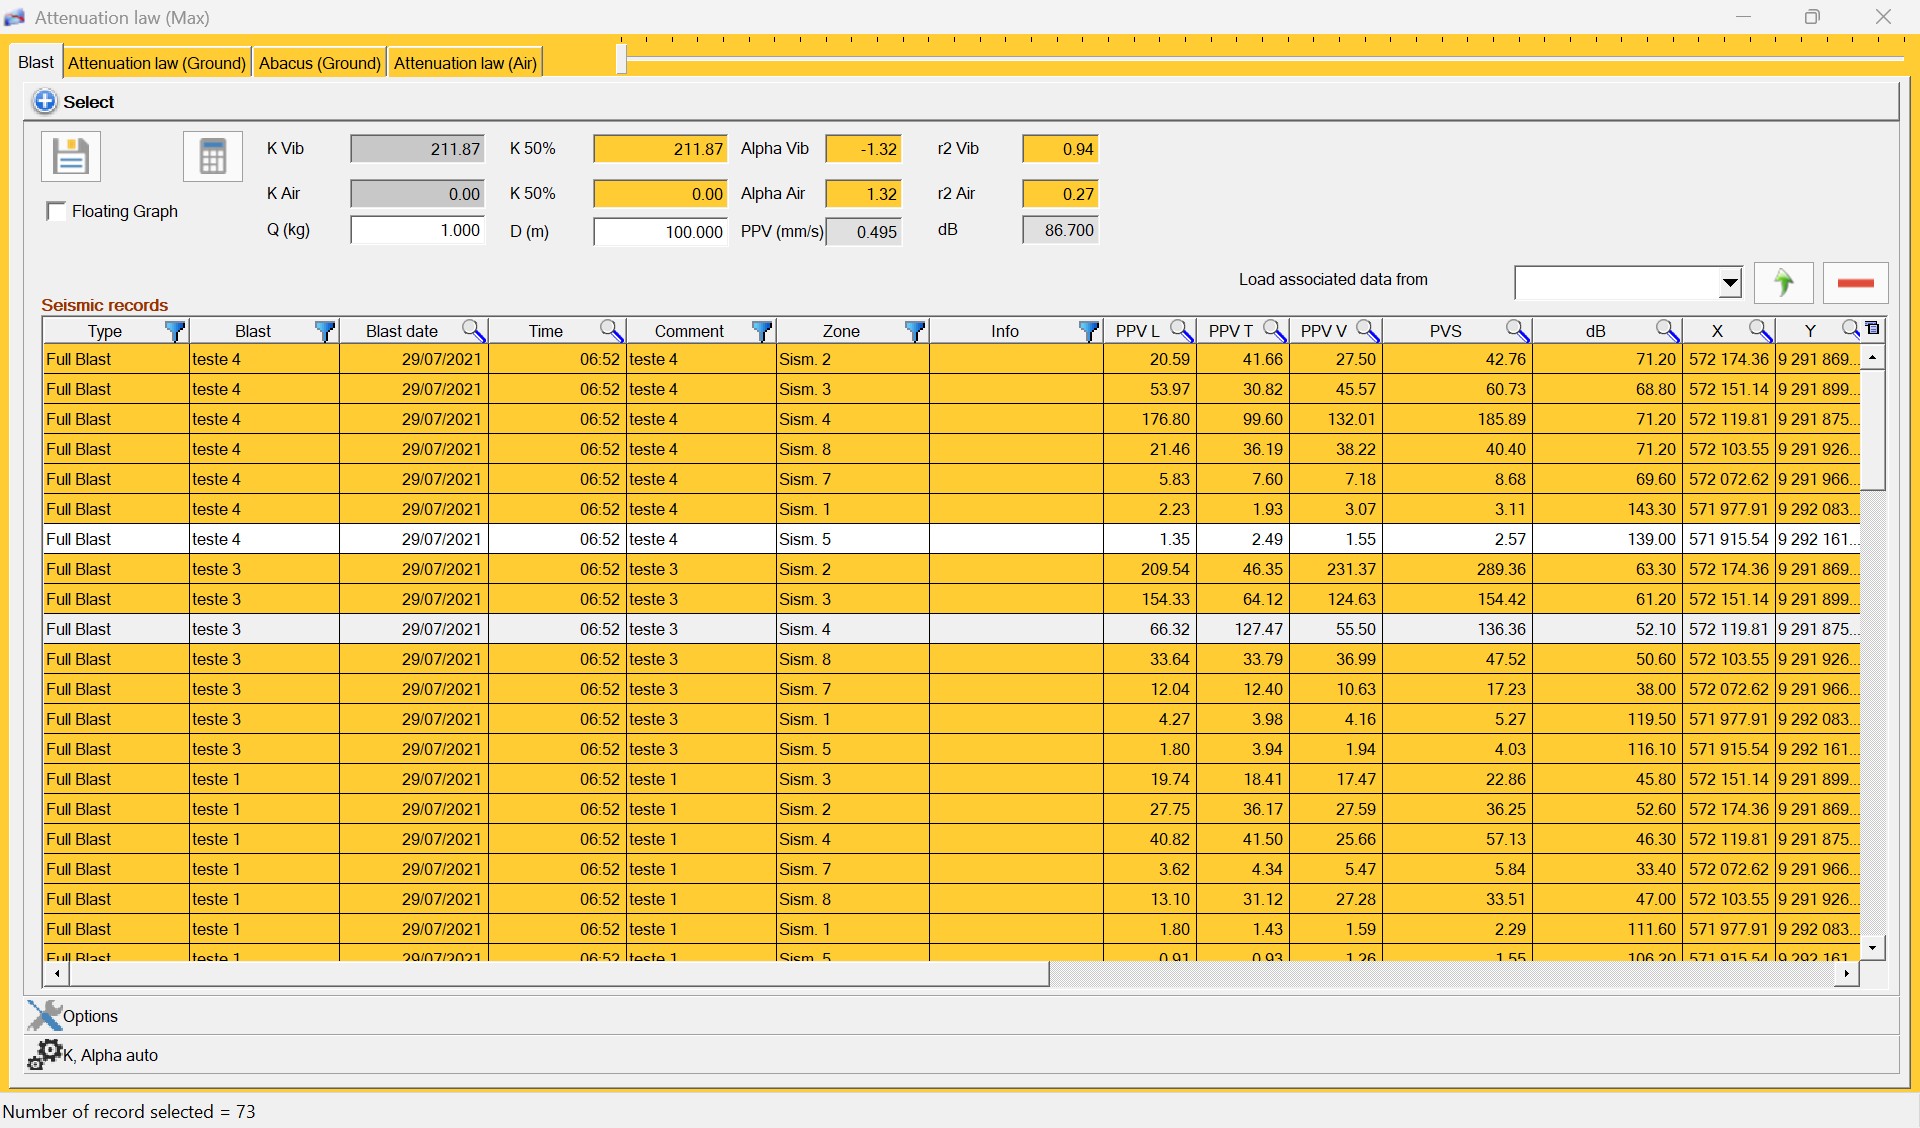Open the Zone column filter funnel
The width and height of the screenshot is (1920, 1128).
[x=914, y=331]
